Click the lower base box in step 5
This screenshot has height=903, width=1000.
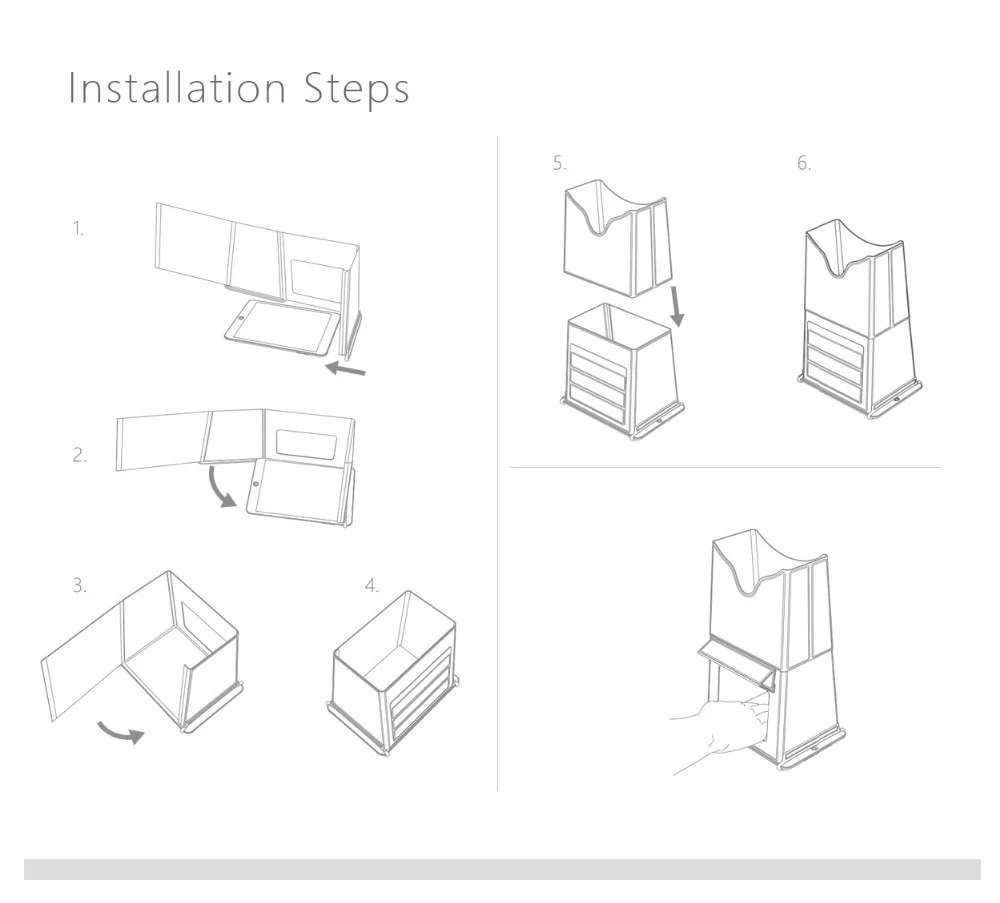623,372
